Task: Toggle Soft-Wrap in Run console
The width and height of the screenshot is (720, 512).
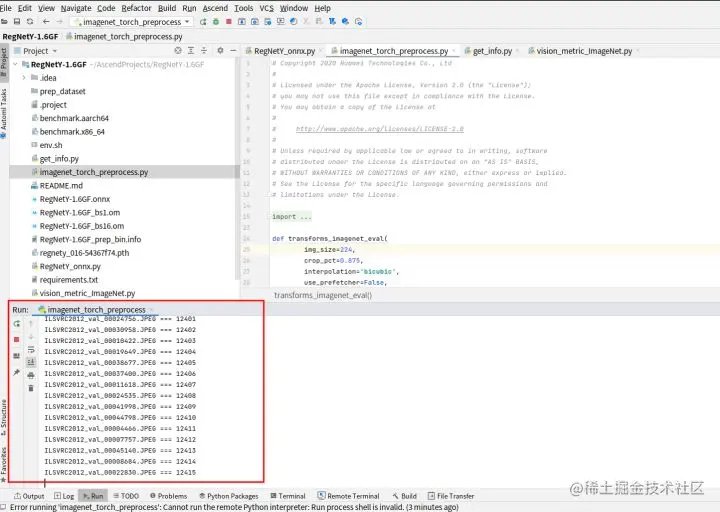Action: pyautogui.click(x=31, y=349)
